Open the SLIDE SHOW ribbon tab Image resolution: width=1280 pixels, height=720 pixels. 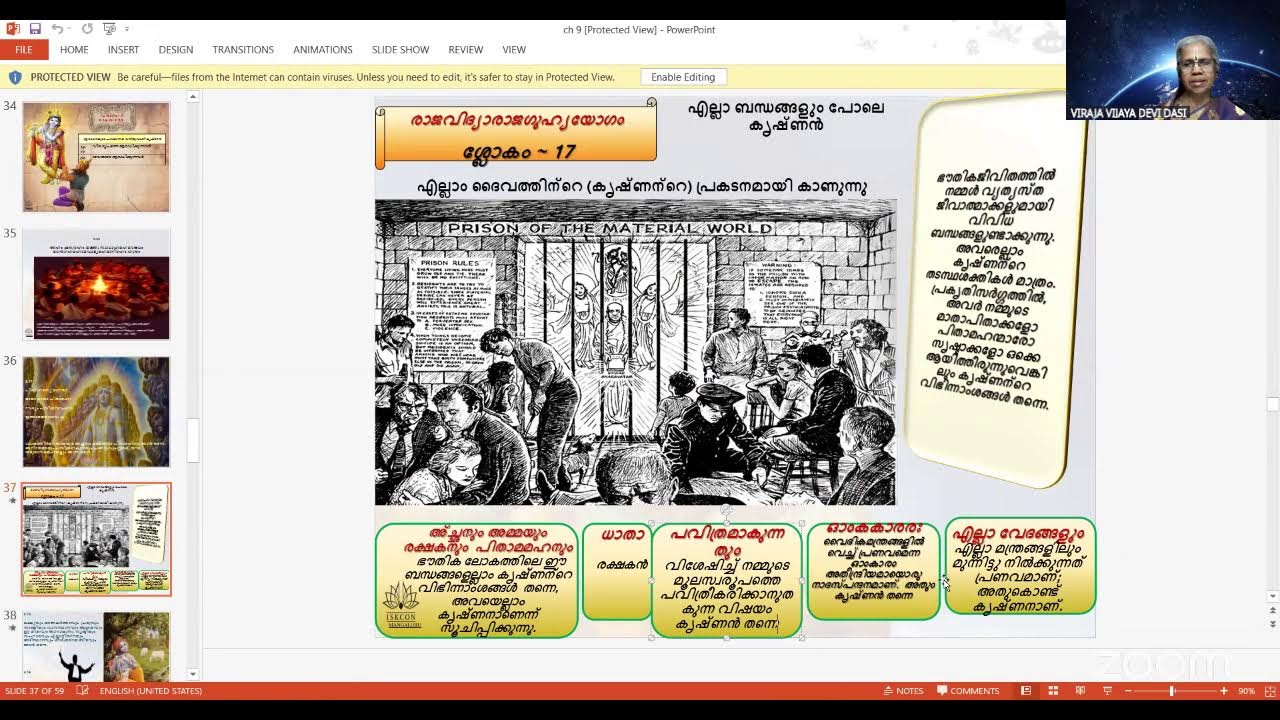click(400, 50)
